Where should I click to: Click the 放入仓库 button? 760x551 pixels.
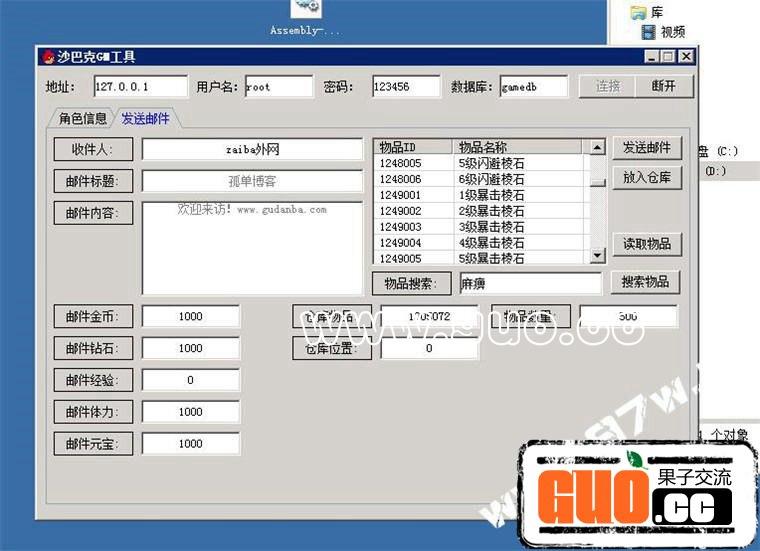tap(647, 178)
